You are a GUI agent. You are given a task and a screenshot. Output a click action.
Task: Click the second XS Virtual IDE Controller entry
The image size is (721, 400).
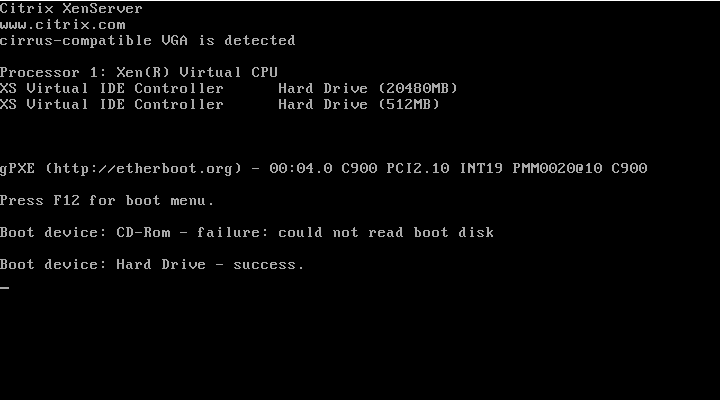coord(112,105)
